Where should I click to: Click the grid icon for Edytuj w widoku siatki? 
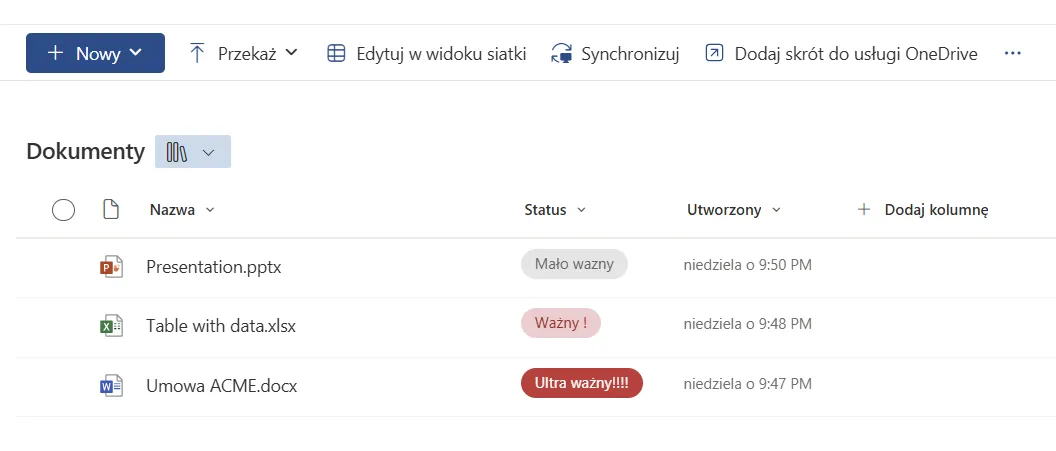(x=337, y=54)
